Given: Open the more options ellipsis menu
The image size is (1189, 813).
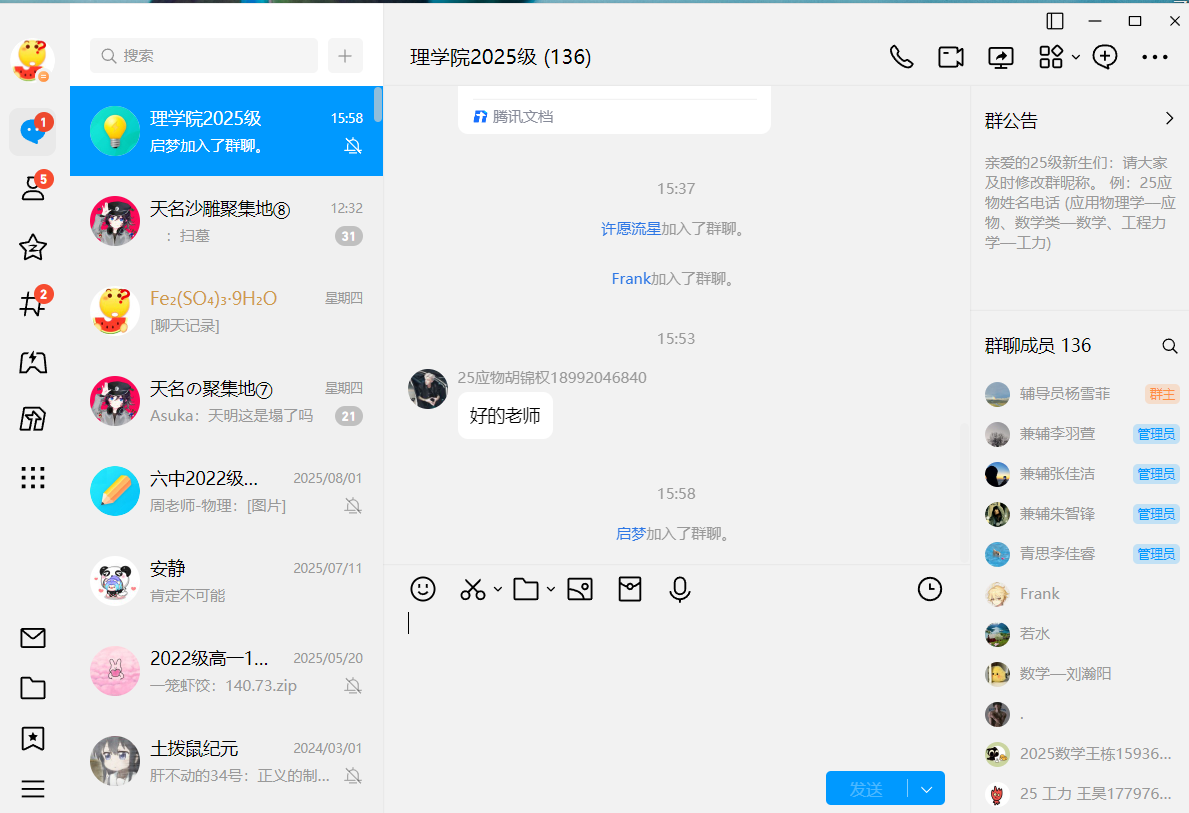Looking at the screenshot, I should [x=1155, y=57].
